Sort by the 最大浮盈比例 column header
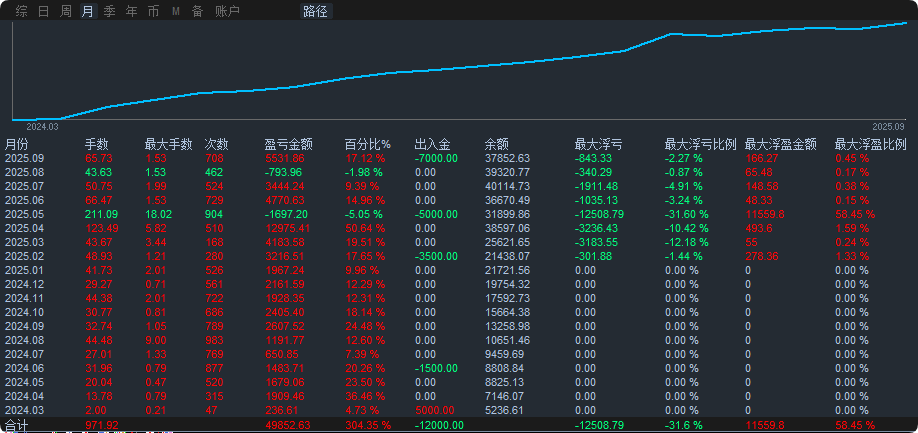This screenshot has width=918, height=433. (x=871, y=144)
